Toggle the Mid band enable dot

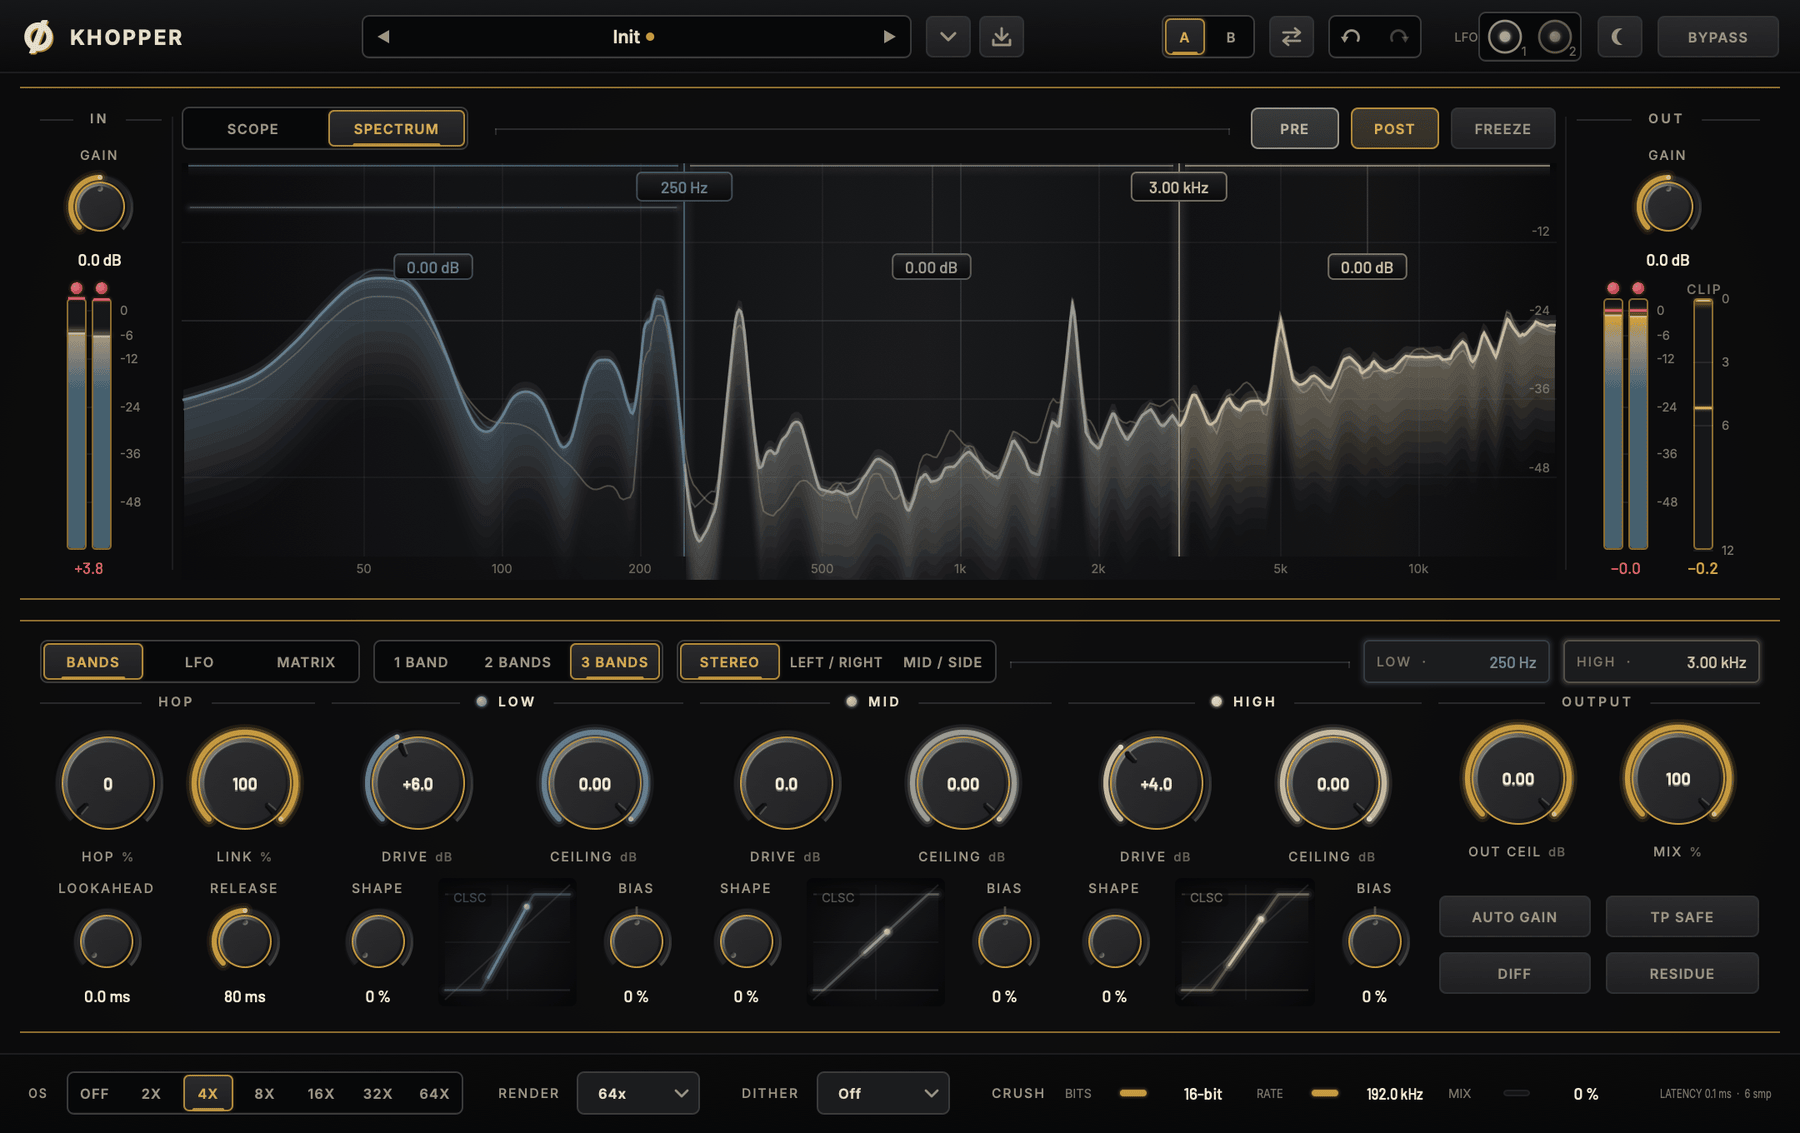[x=851, y=701]
